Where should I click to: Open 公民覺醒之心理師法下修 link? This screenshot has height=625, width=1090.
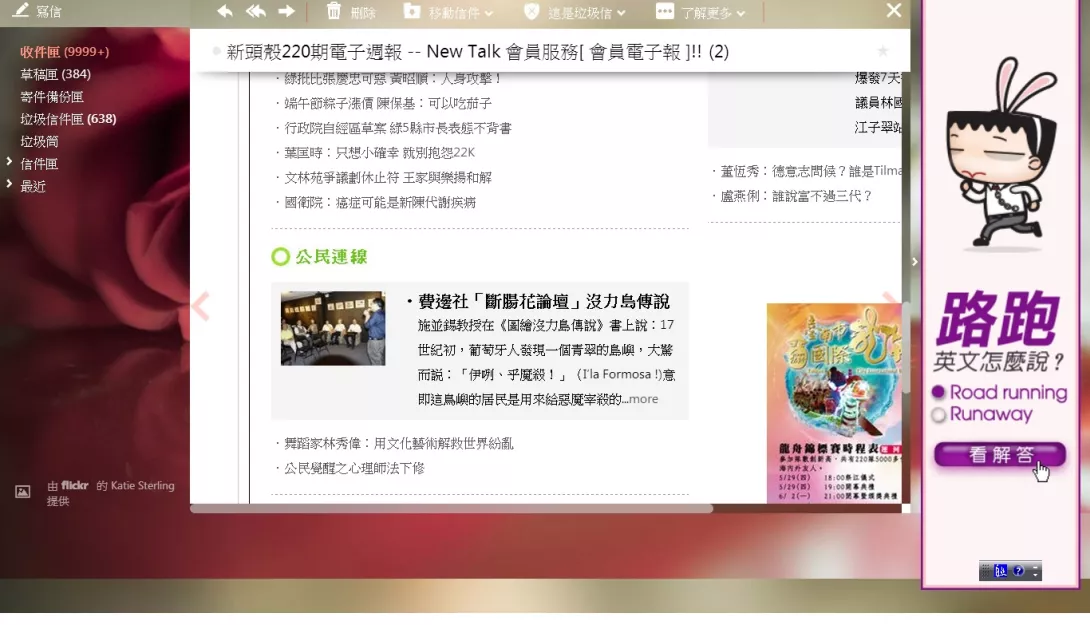[x=355, y=469]
